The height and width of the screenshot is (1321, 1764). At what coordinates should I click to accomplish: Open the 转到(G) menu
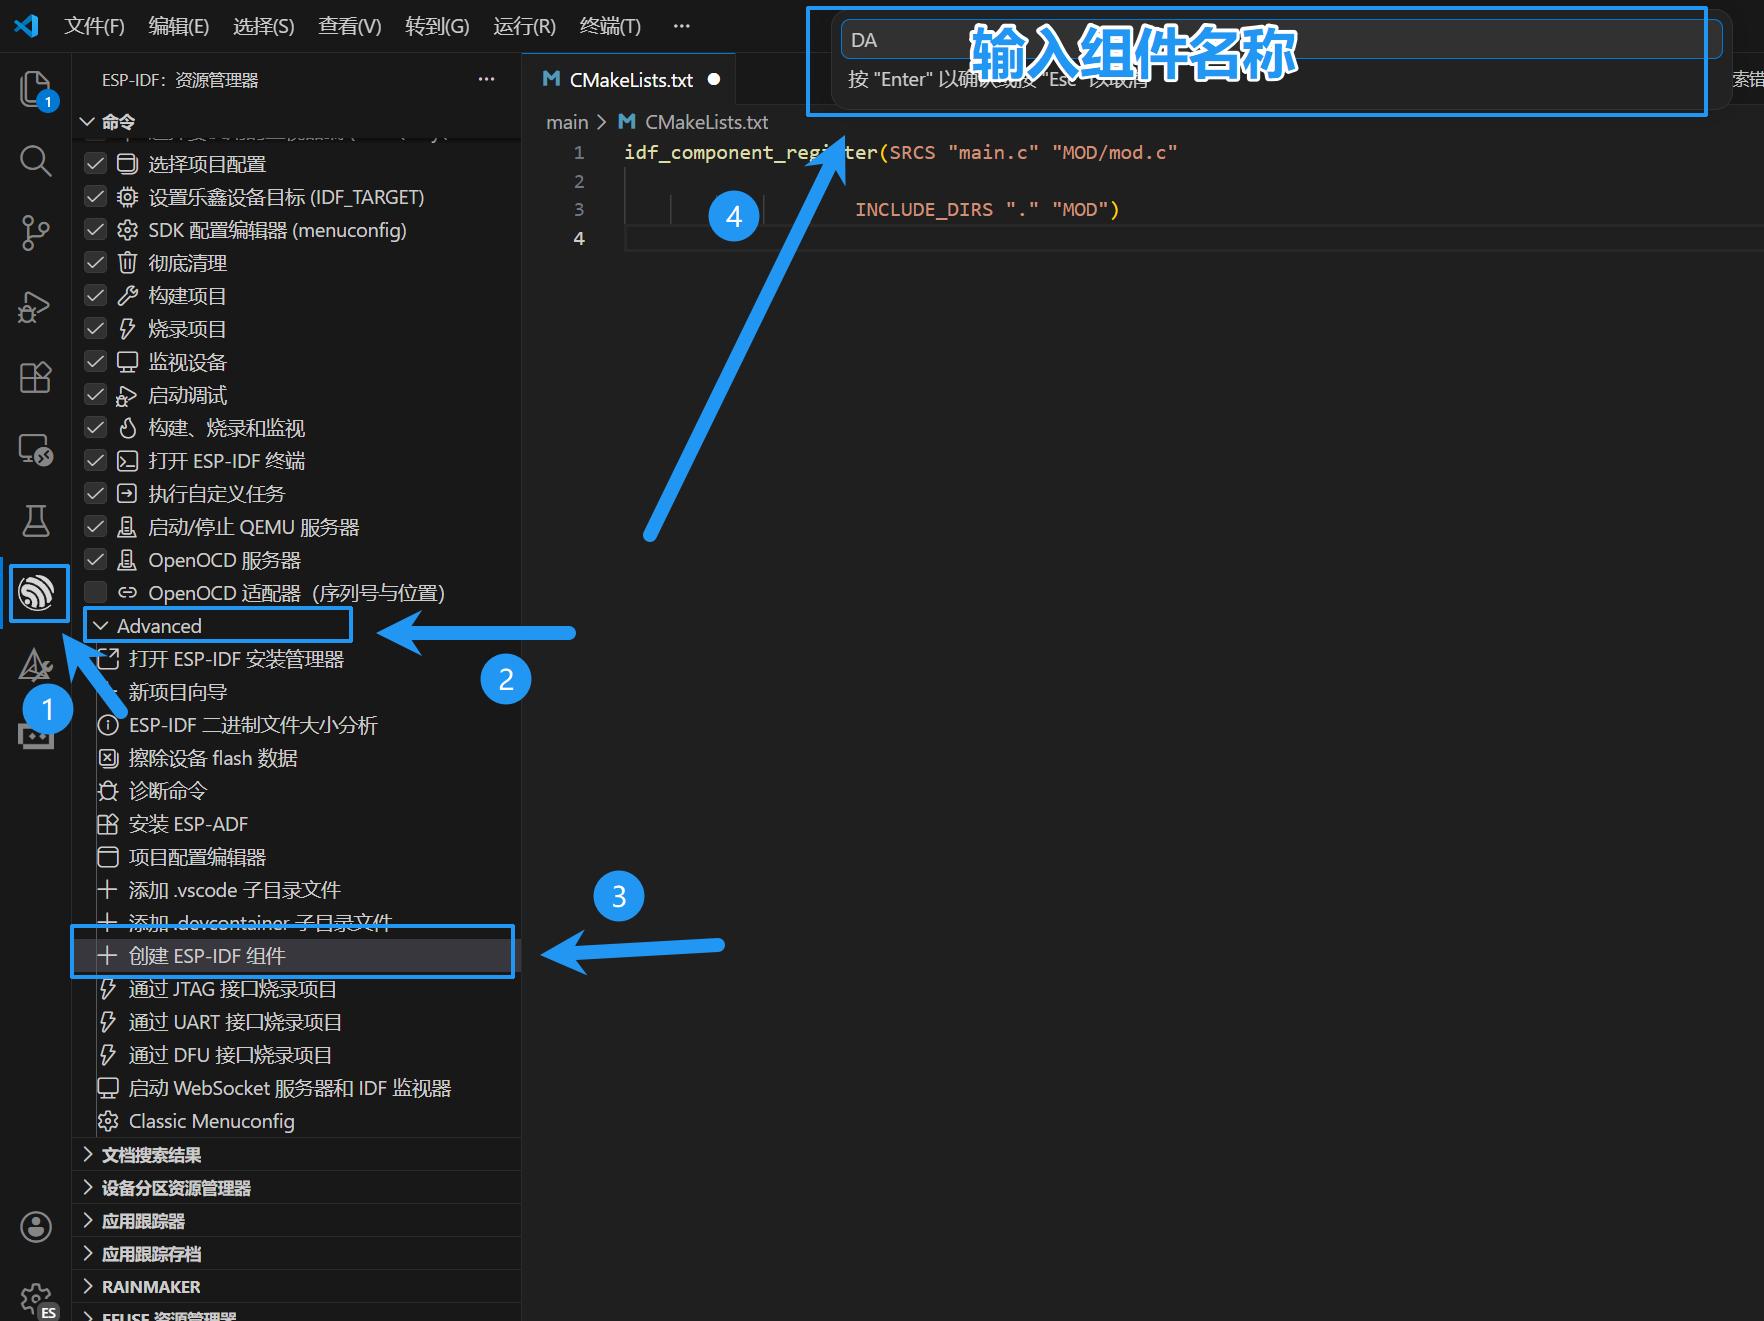(437, 26)
